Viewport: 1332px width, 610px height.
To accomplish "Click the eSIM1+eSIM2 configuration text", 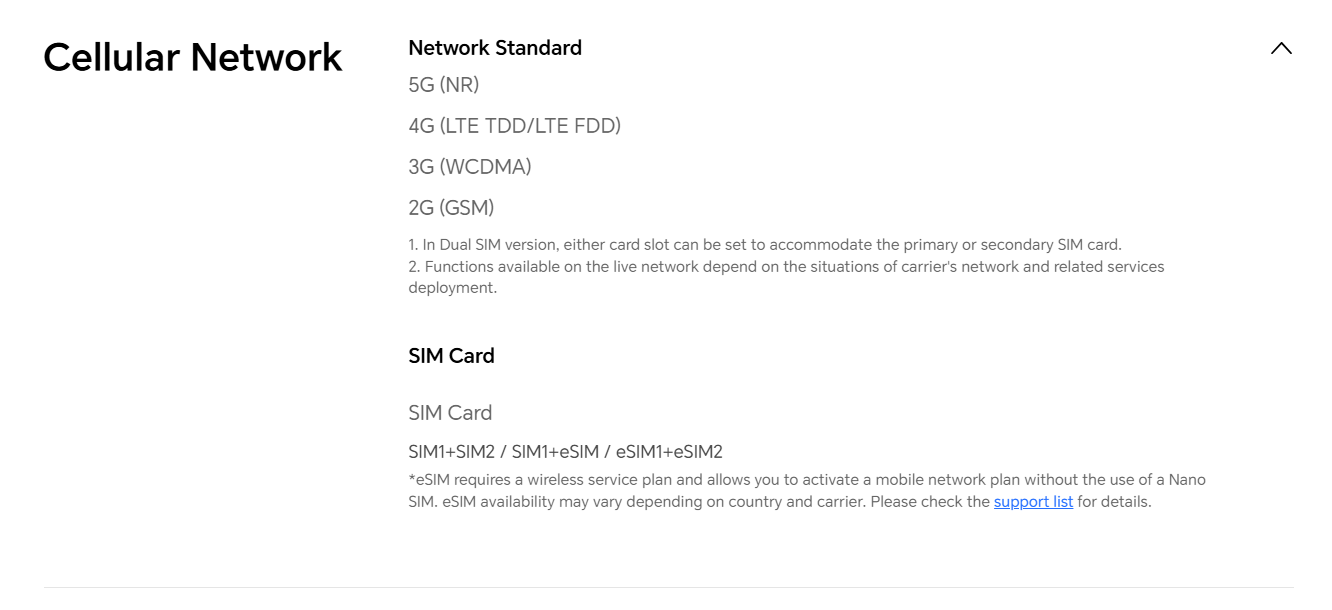I will [669, 452].
